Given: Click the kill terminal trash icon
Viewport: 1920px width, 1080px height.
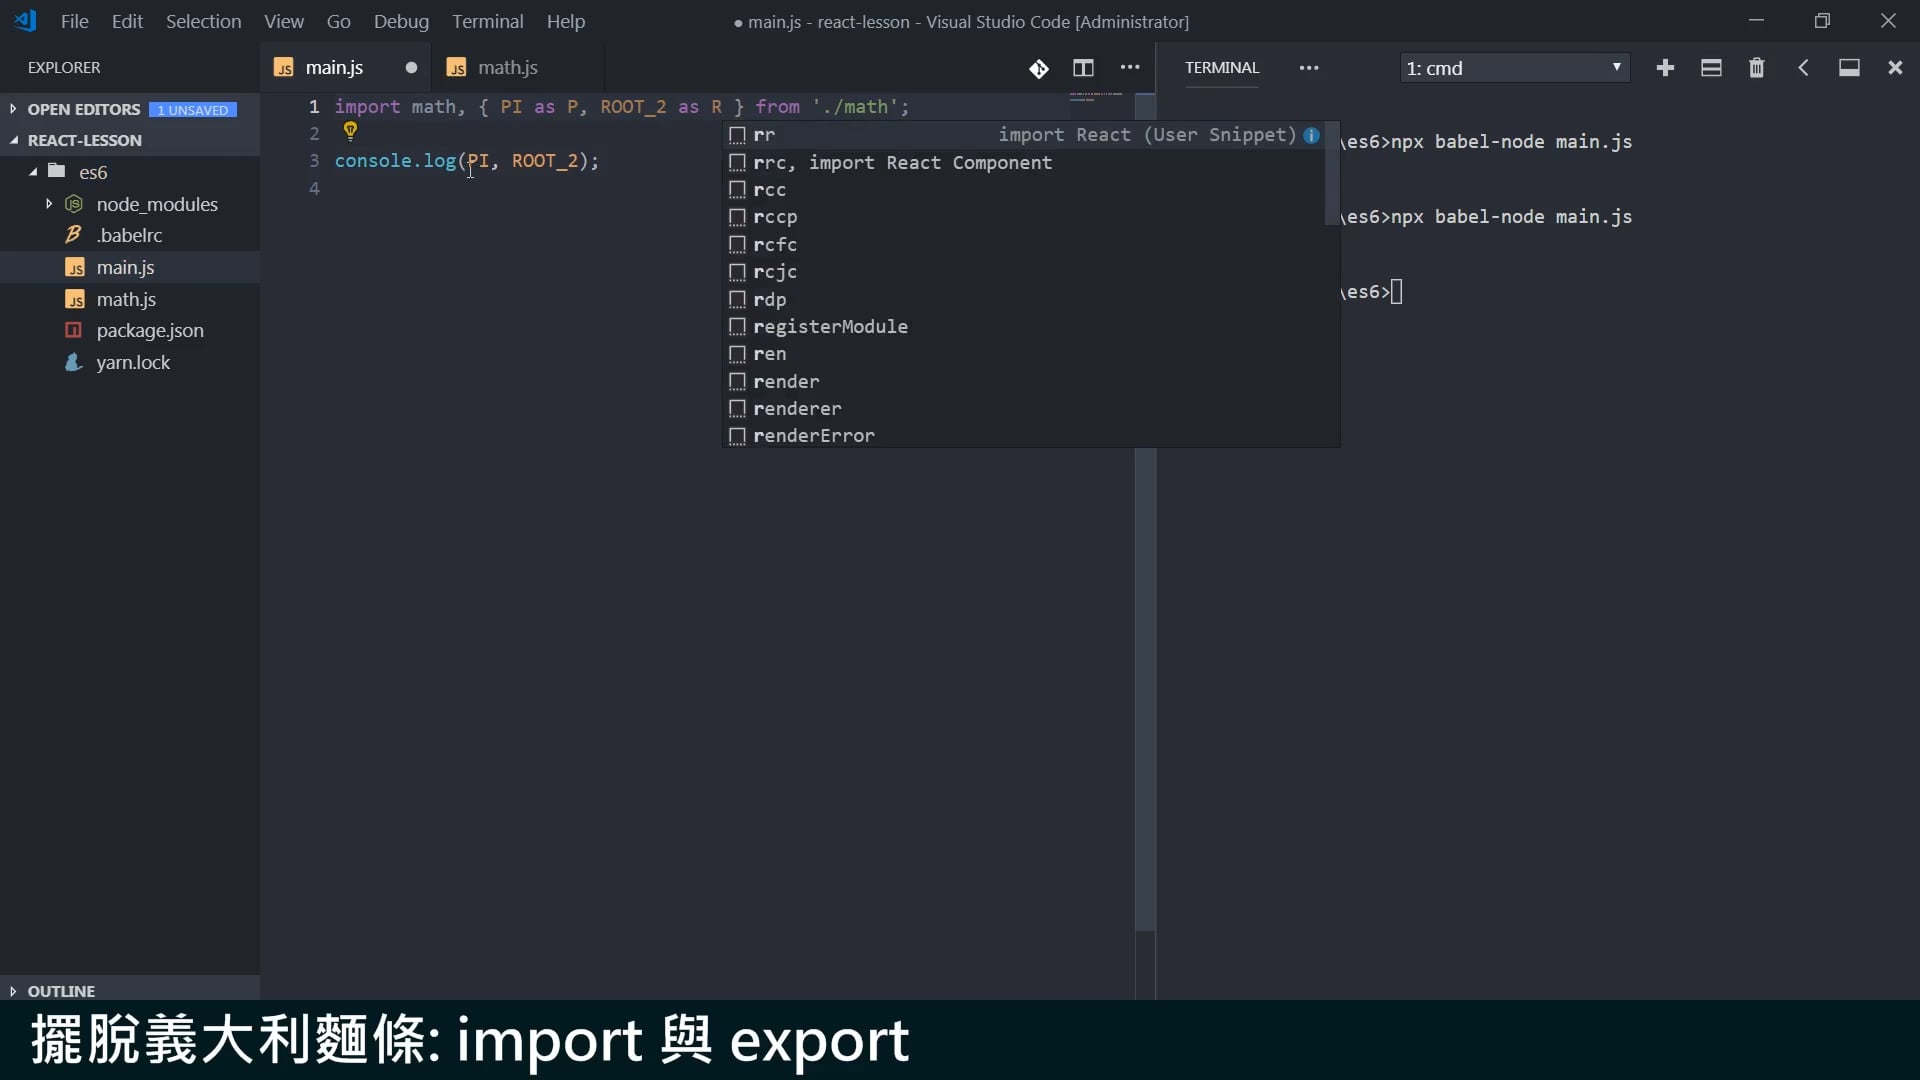Looking at the screenshot, I should 1756,68.
